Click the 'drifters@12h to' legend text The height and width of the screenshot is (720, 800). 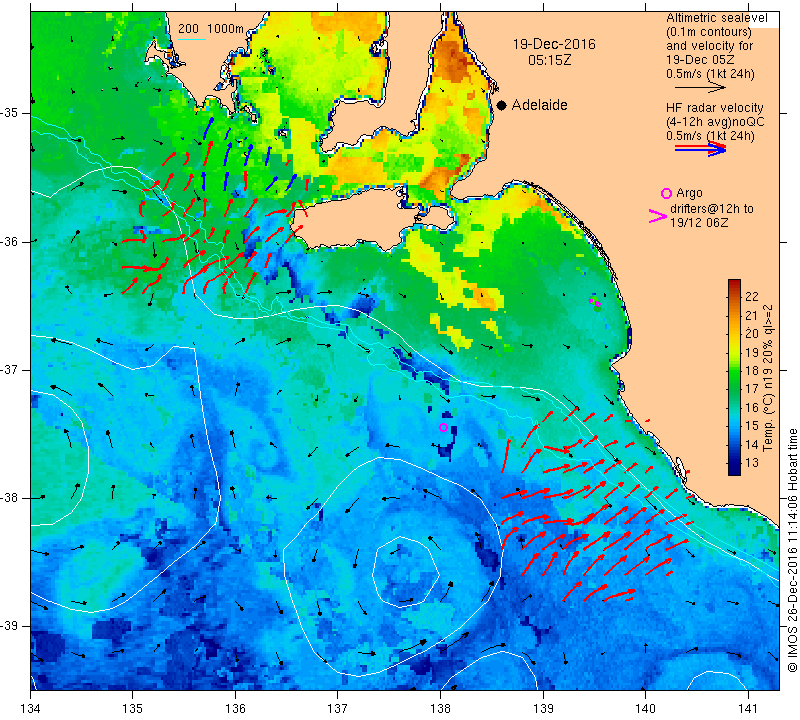[x=712, y=209]
